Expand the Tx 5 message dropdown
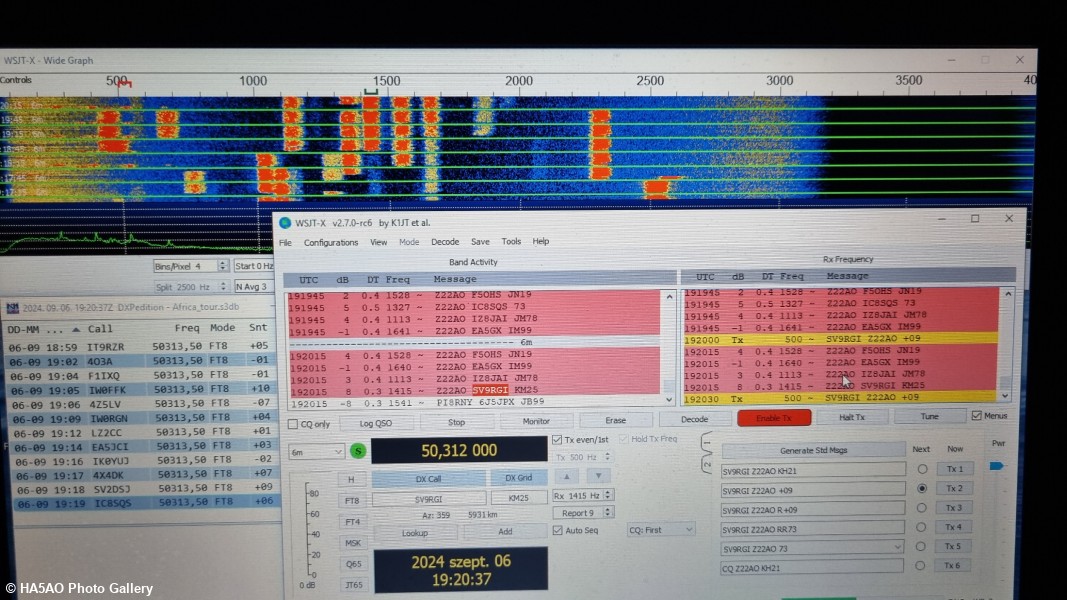The height and width of the screenshot is (600, 1067). pyautogui.click(x=897, y=547)
